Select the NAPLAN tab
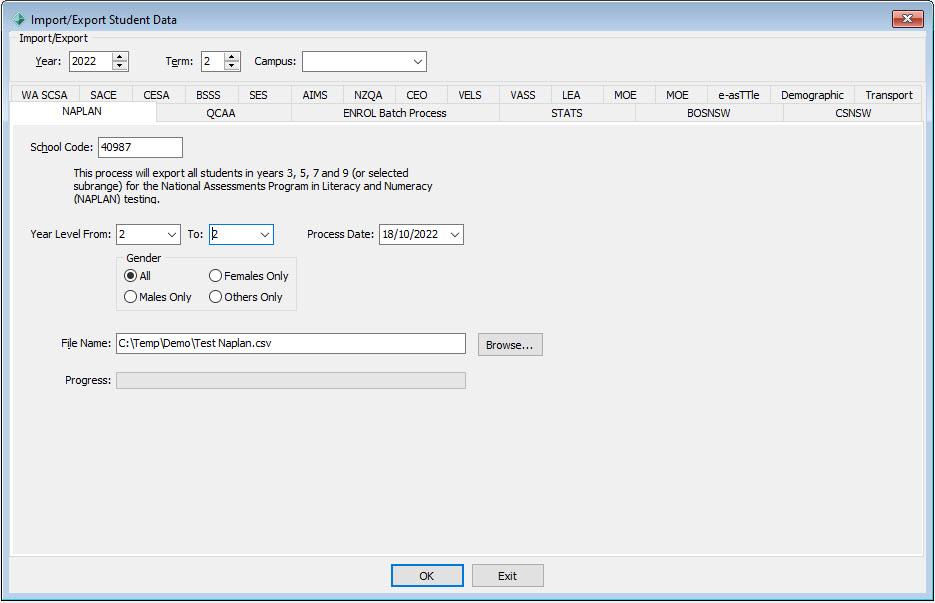The height and width of the screenshot is (603, 935). coord(82,112)
